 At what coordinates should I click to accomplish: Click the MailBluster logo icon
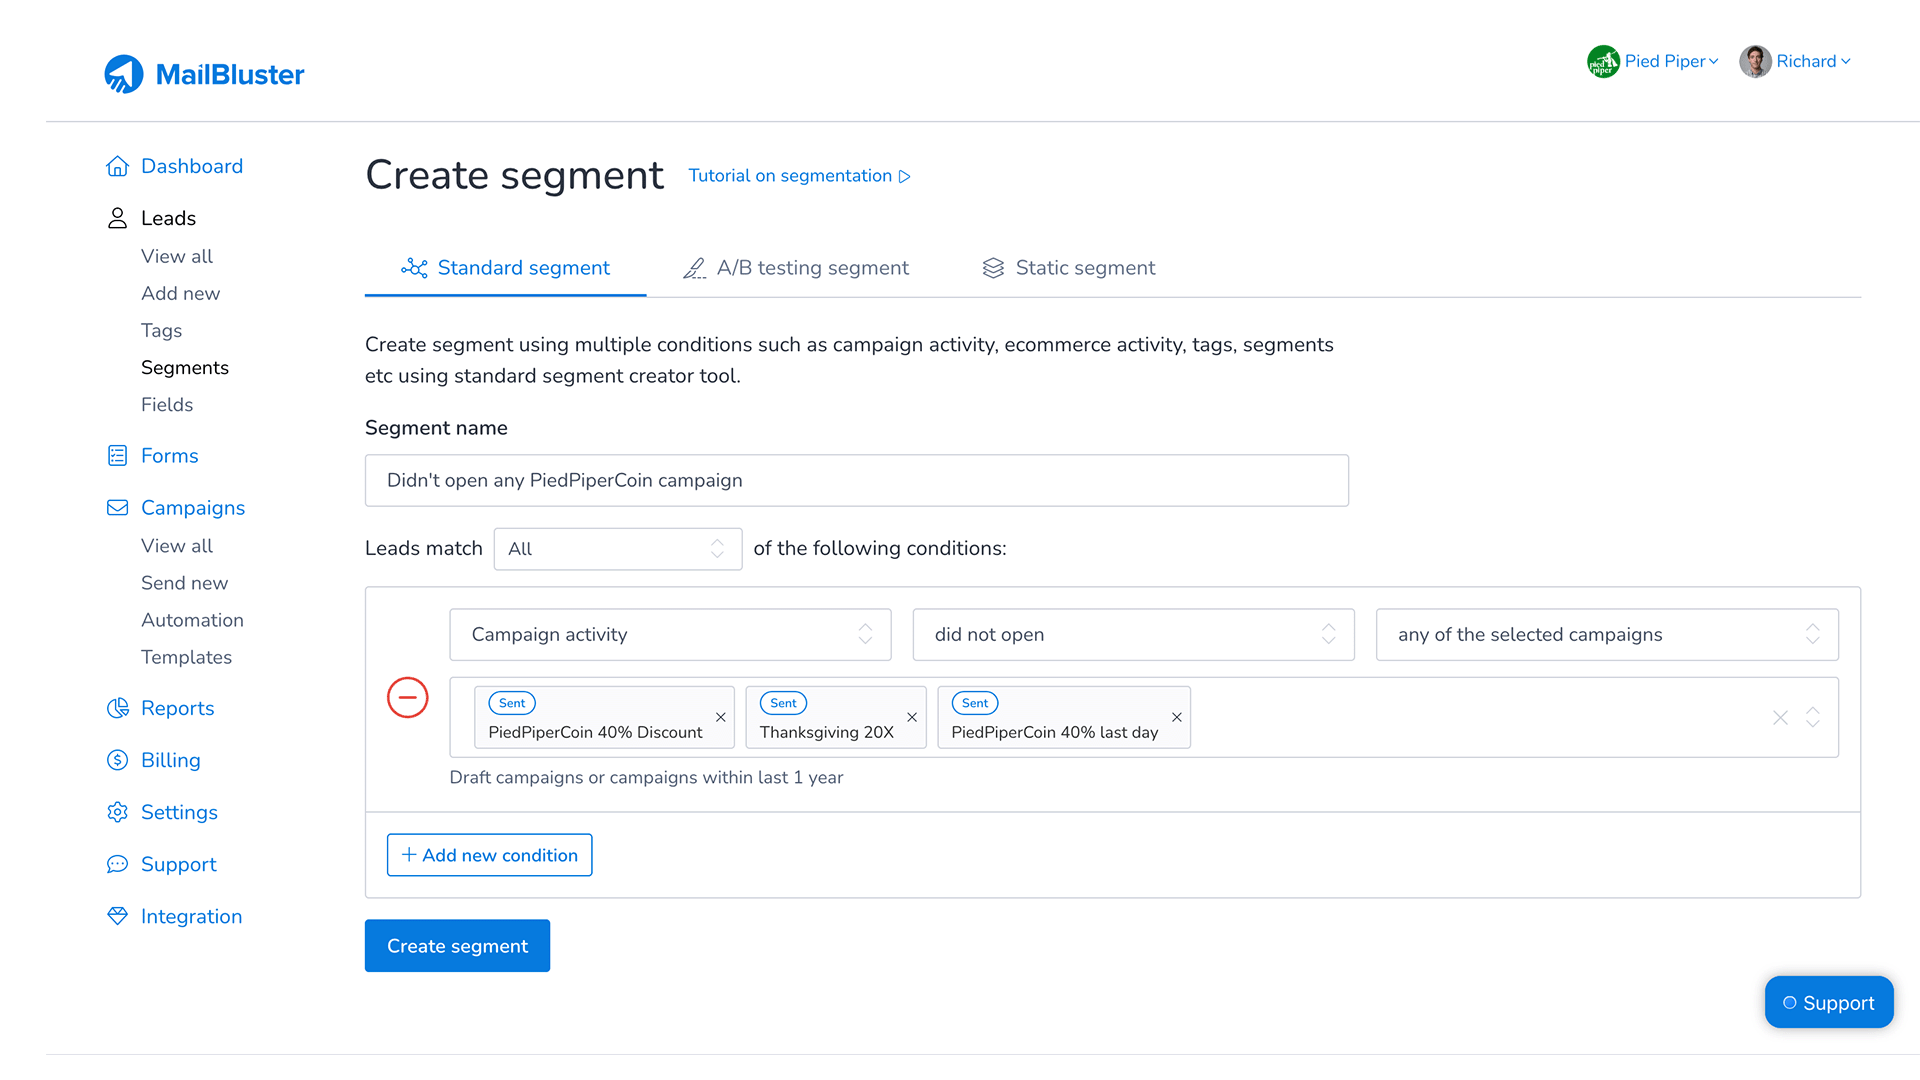pos(124,74)
